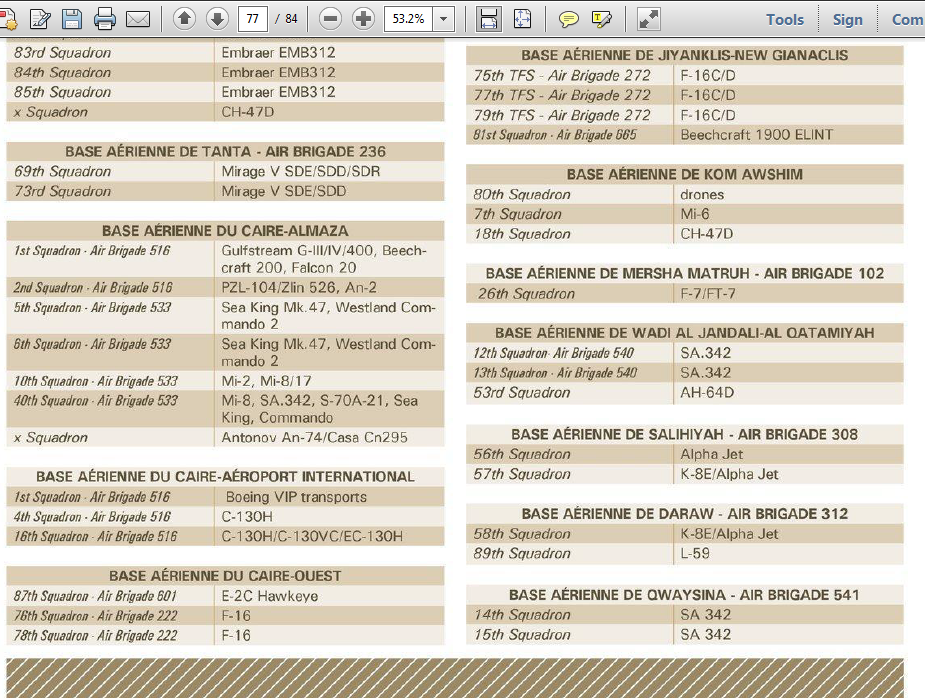
Task: Select the "L-59" aircraft cell
Action: [x=695, y=554]
